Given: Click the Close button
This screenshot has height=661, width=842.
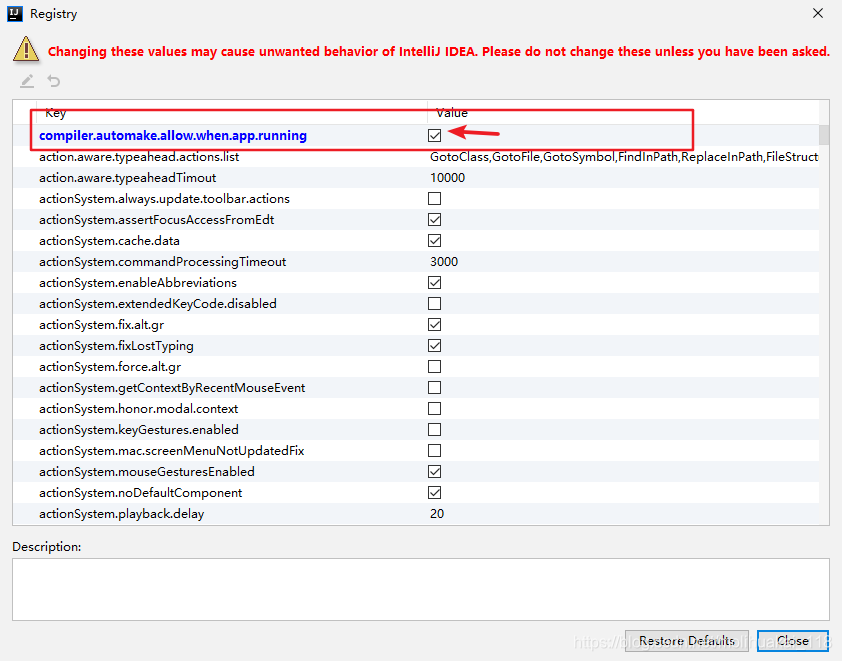Looking at the screenshot, I should click(x=793, y=641).
